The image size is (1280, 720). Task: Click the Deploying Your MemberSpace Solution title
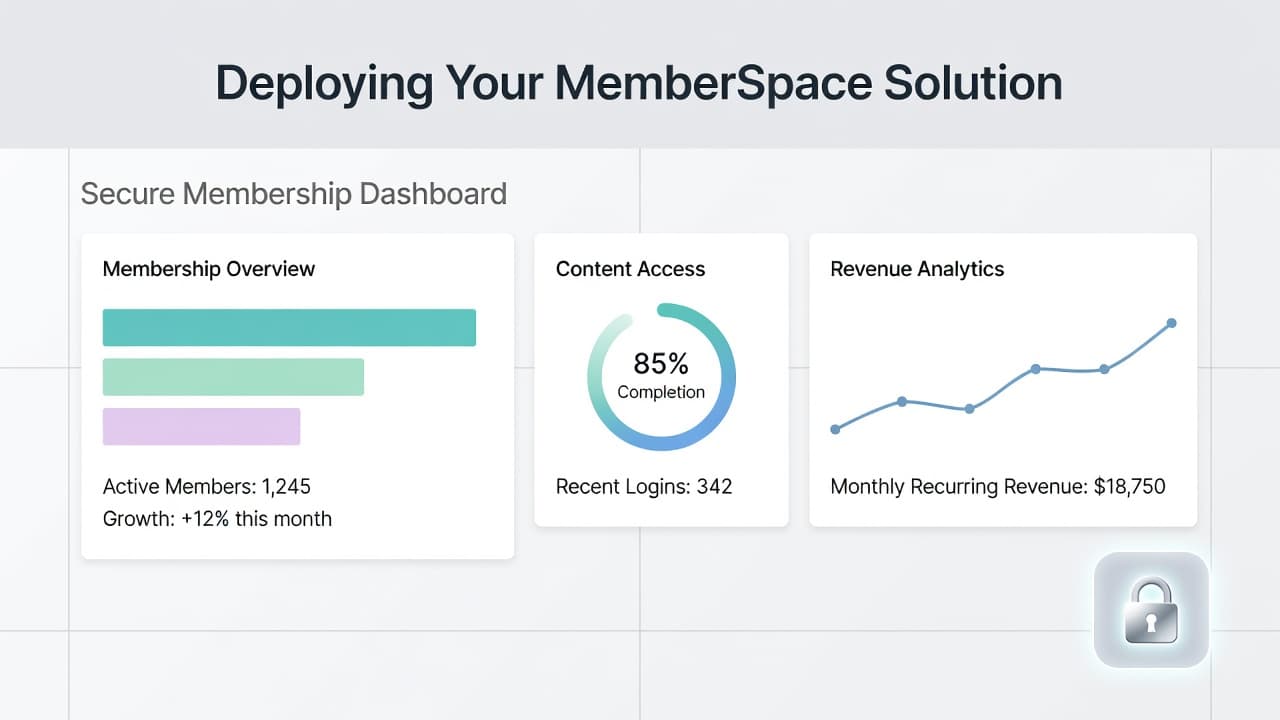click(639, 83)
